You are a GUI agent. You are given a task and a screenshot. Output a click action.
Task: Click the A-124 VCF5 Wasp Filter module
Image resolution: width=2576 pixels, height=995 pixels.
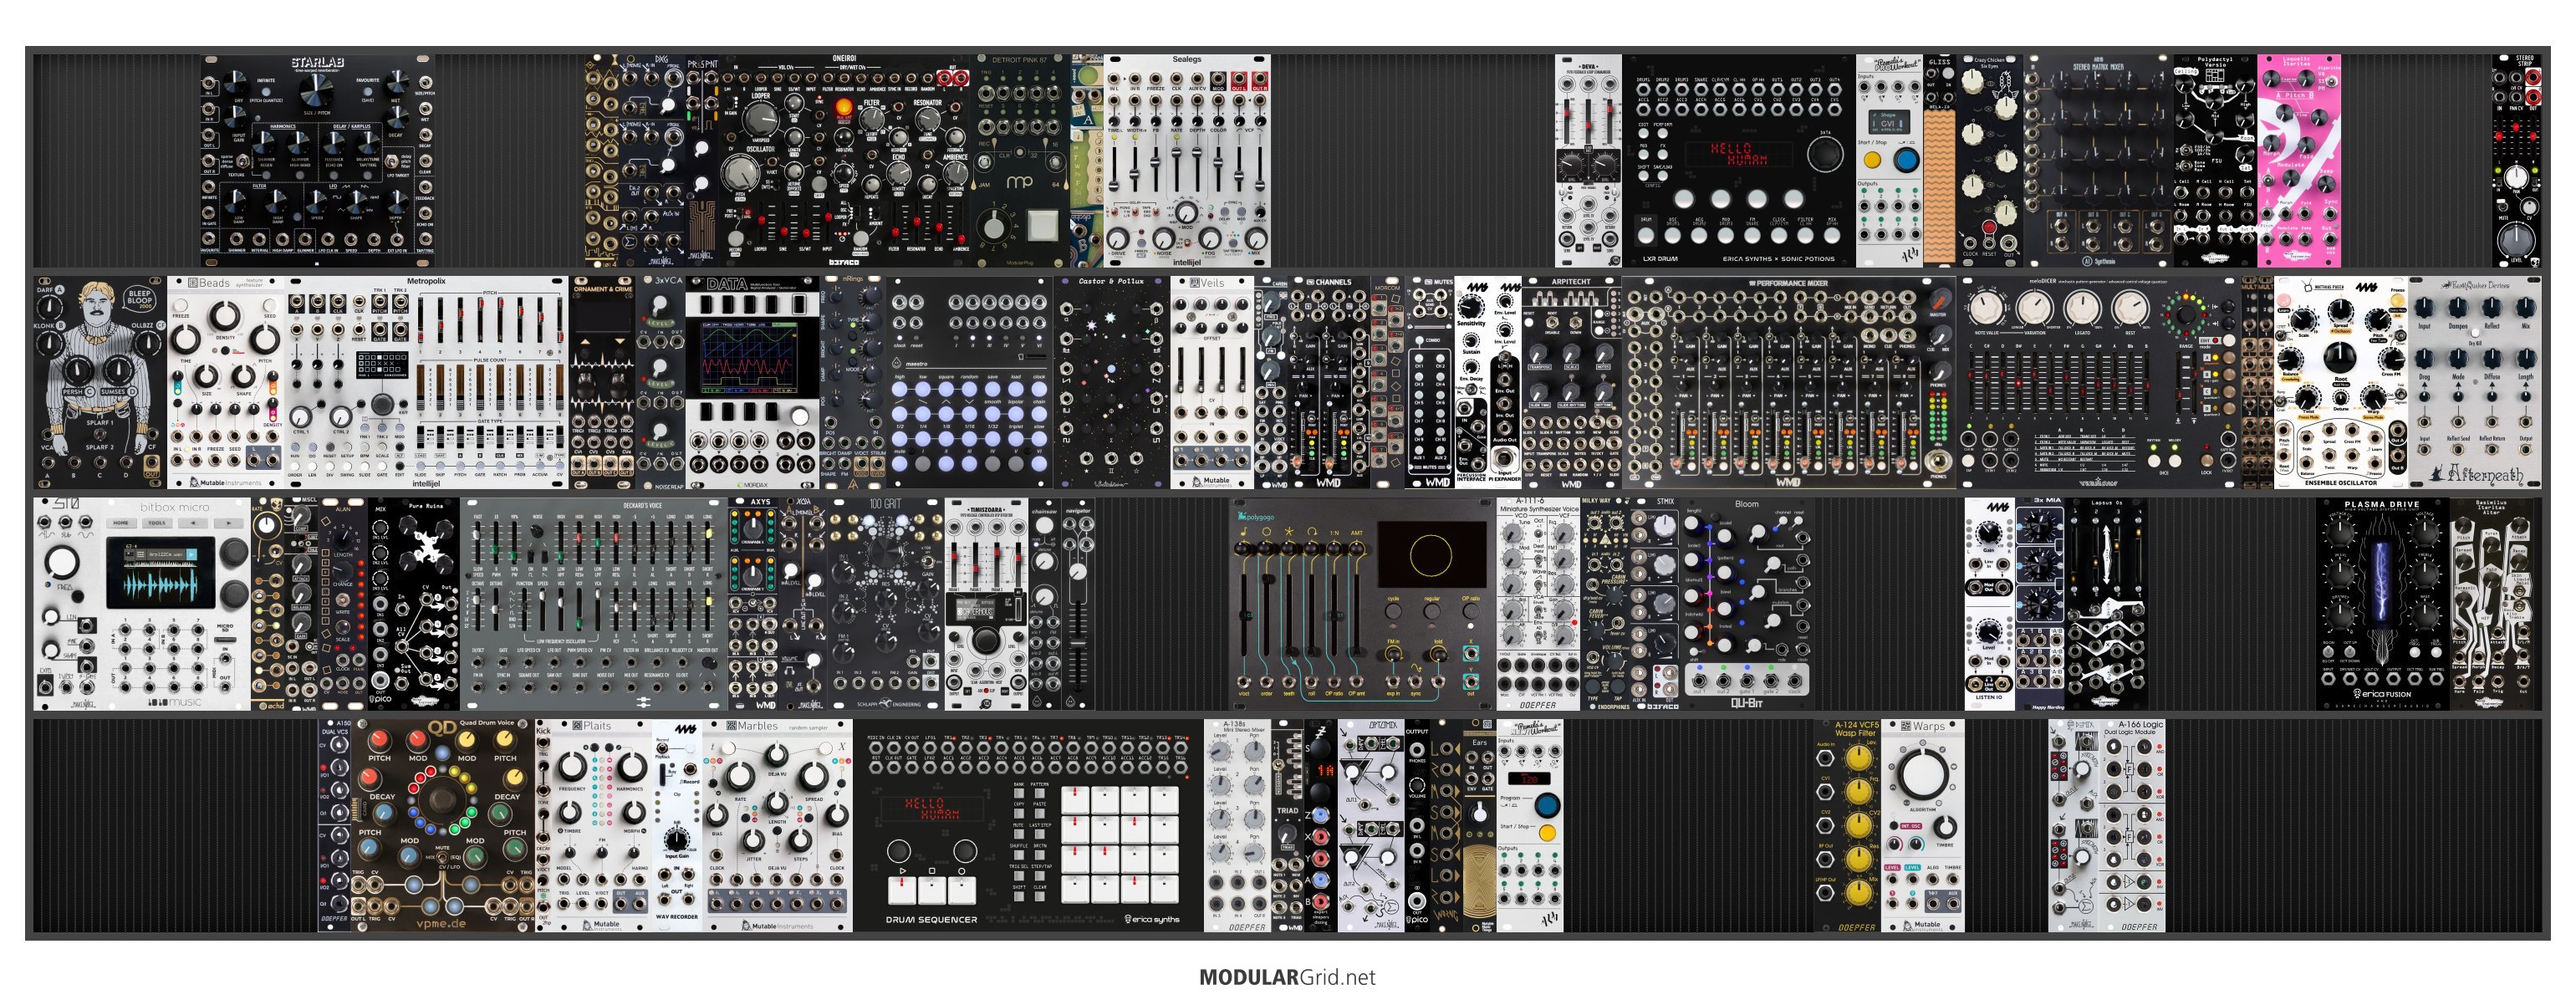coord(1848,826)
